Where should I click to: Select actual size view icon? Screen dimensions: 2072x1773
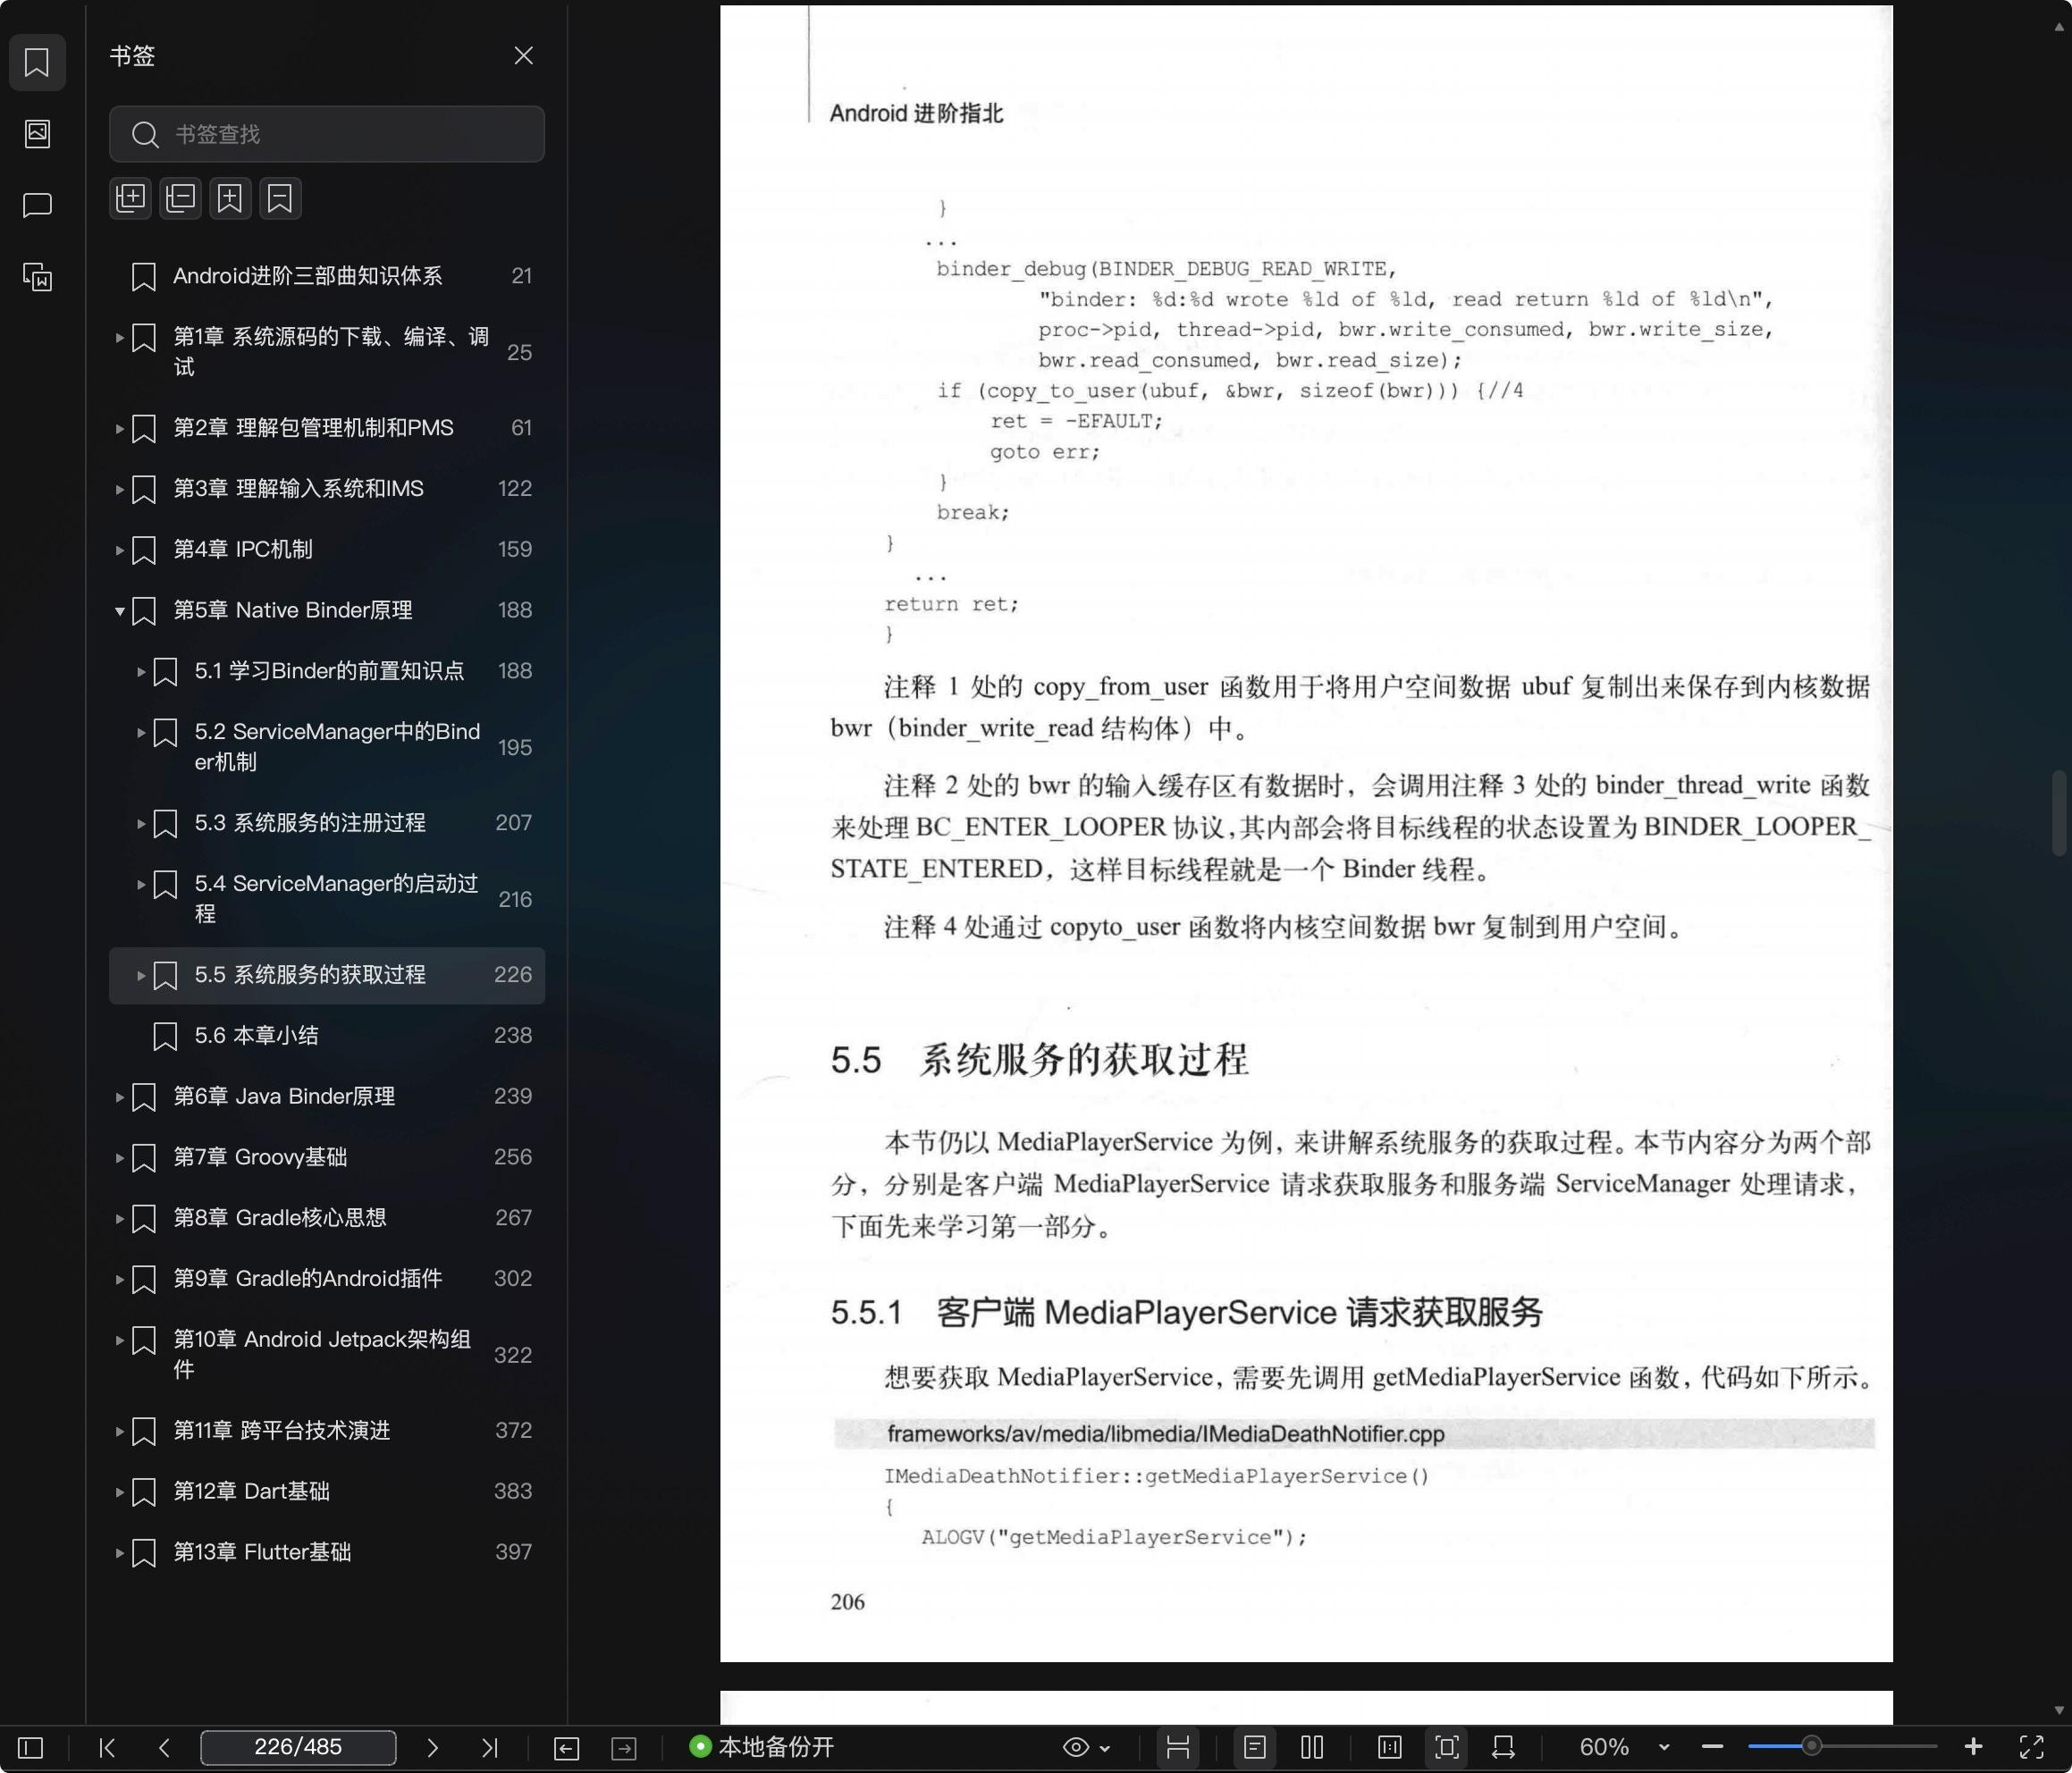pos(1390,1747)
